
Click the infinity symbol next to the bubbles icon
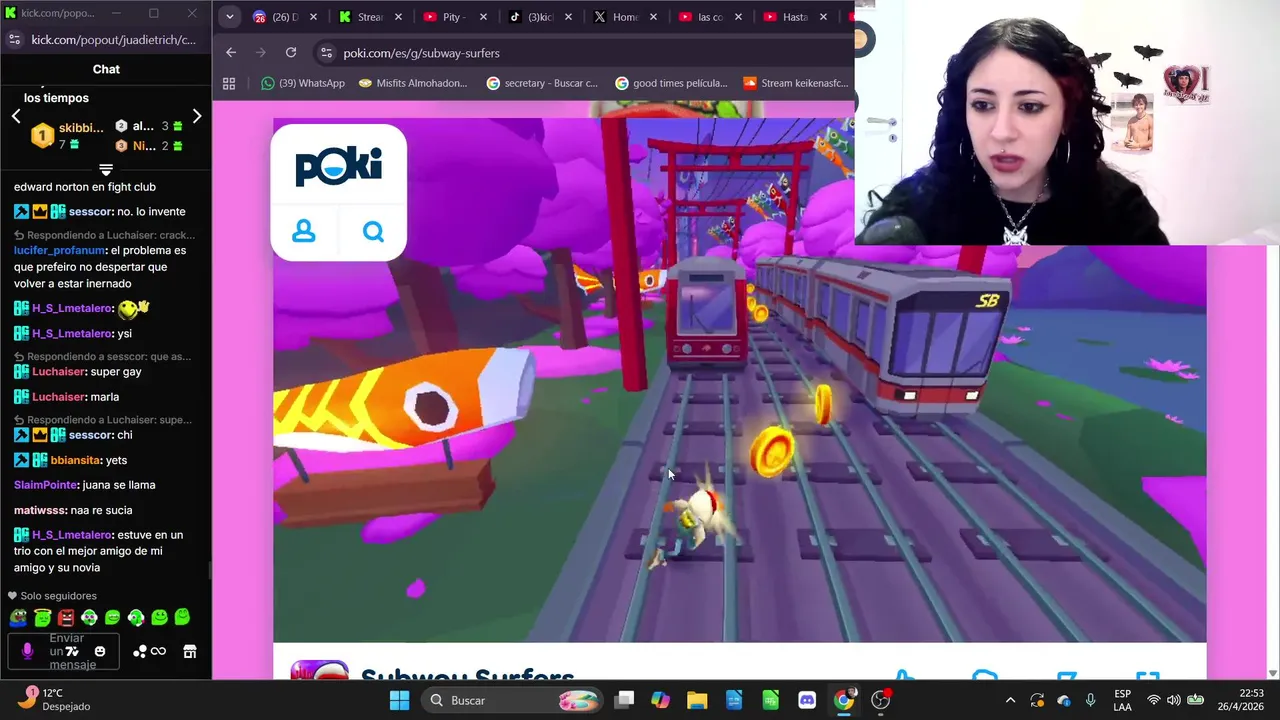coord(158,652)
